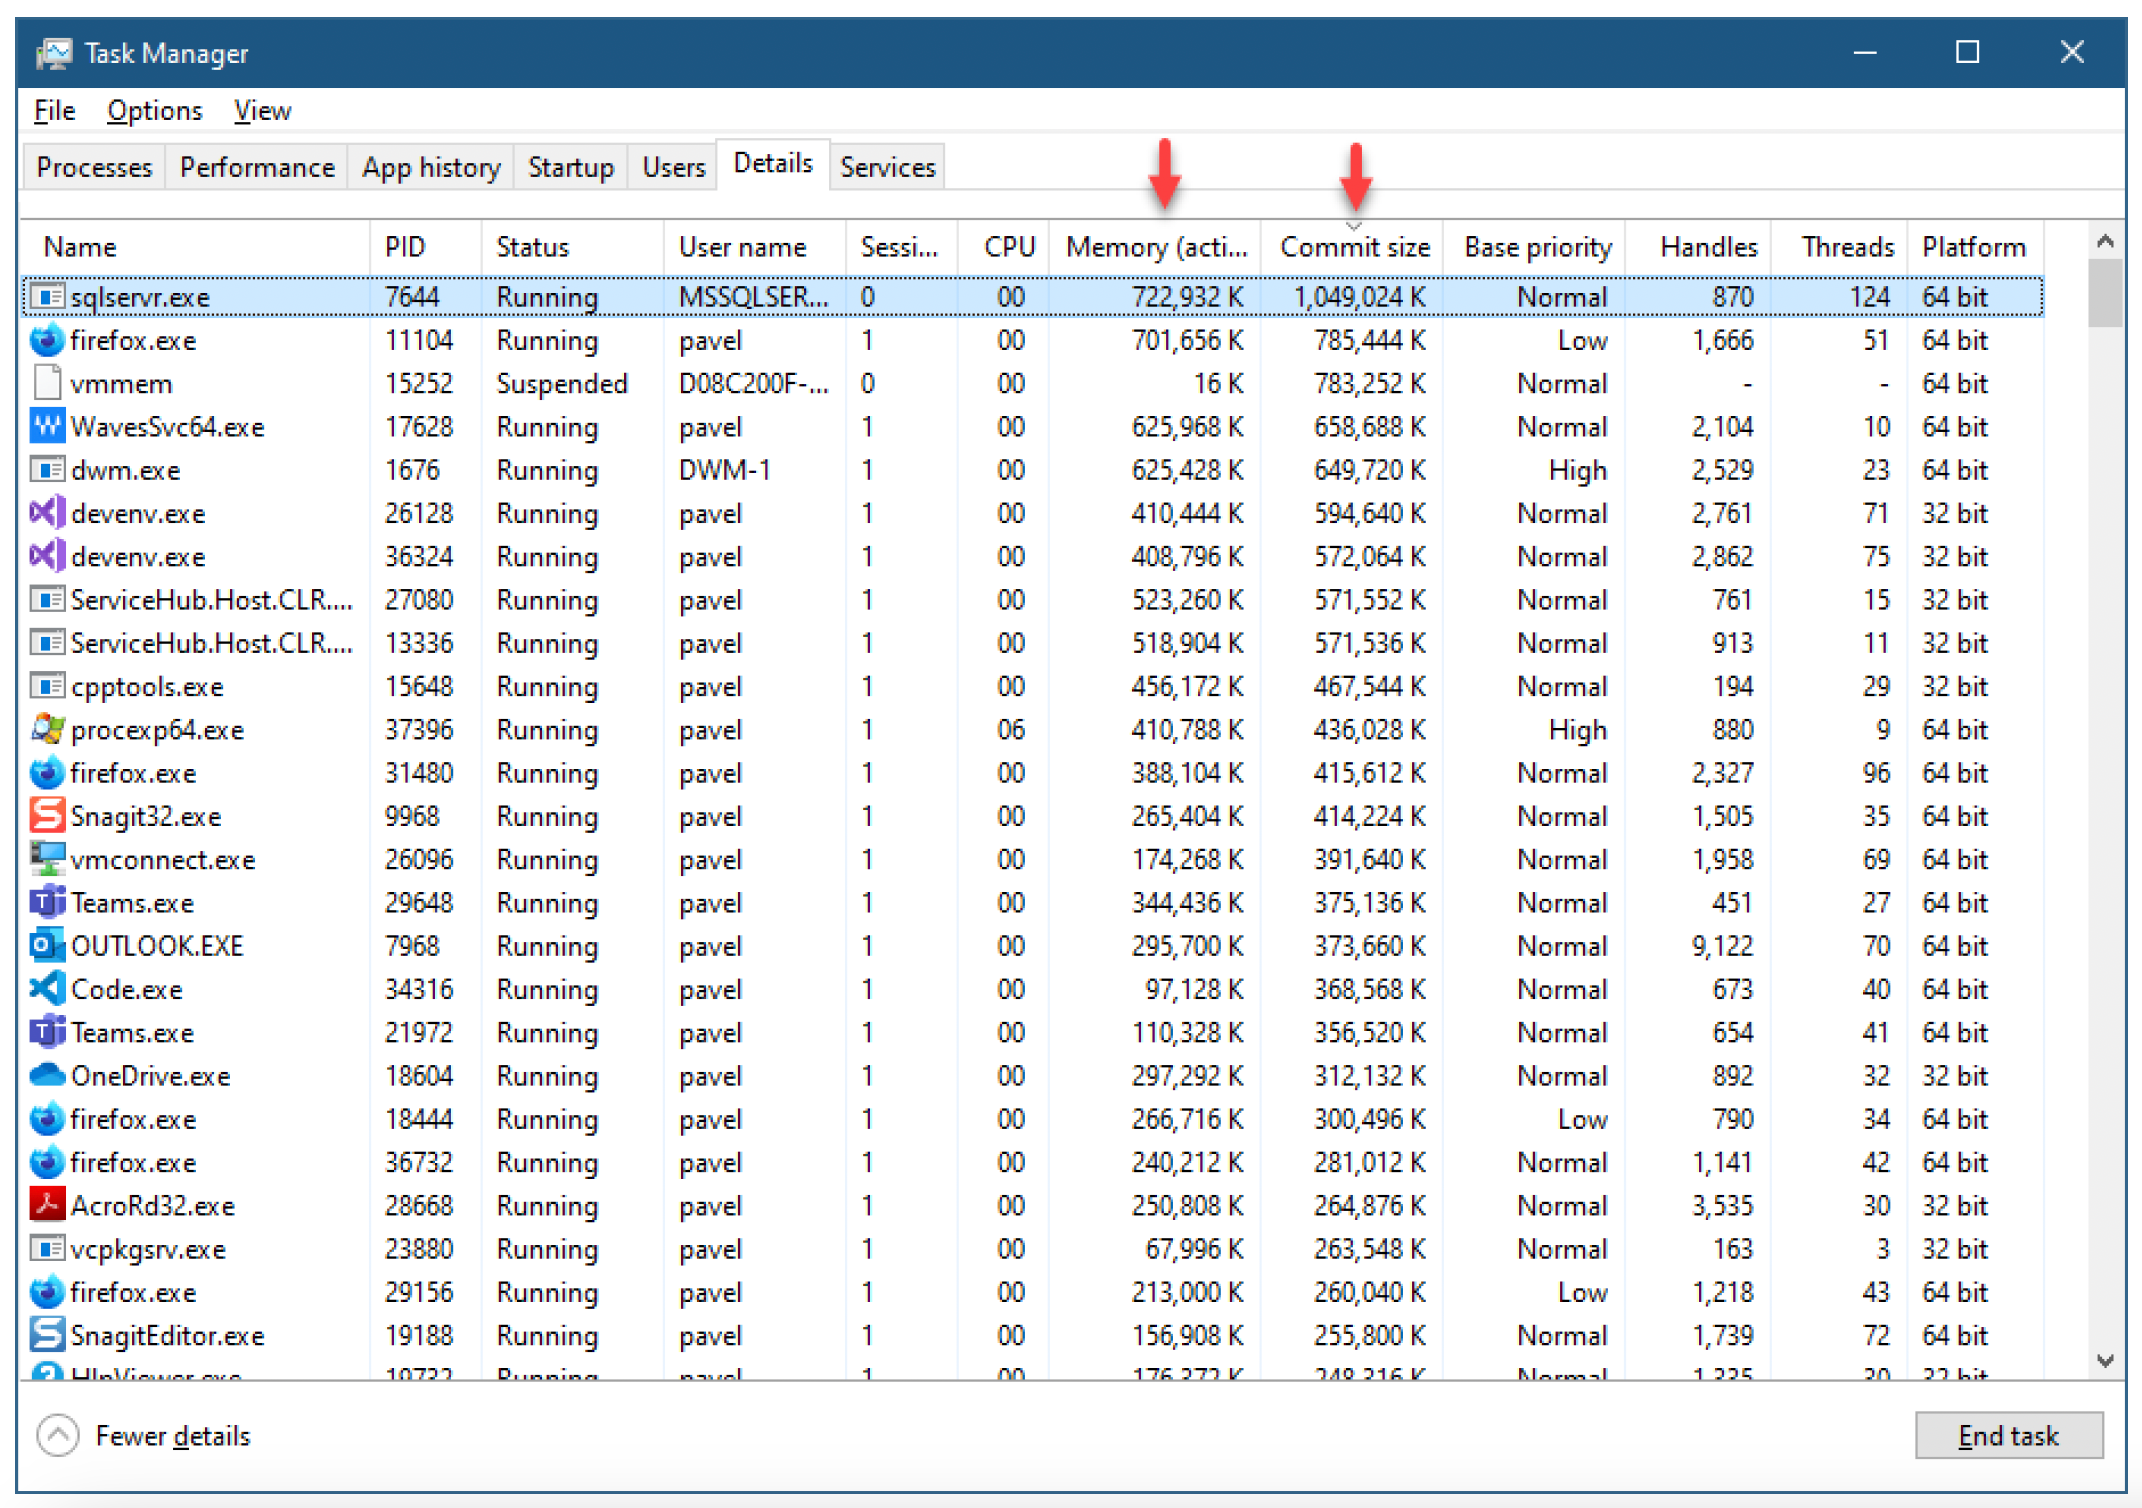The width and height of the screenshot is (2142, 1508).
Task: Select ServiceHub.Host.CLR row with PID 13336
Action: click(x=1032, y=643)
